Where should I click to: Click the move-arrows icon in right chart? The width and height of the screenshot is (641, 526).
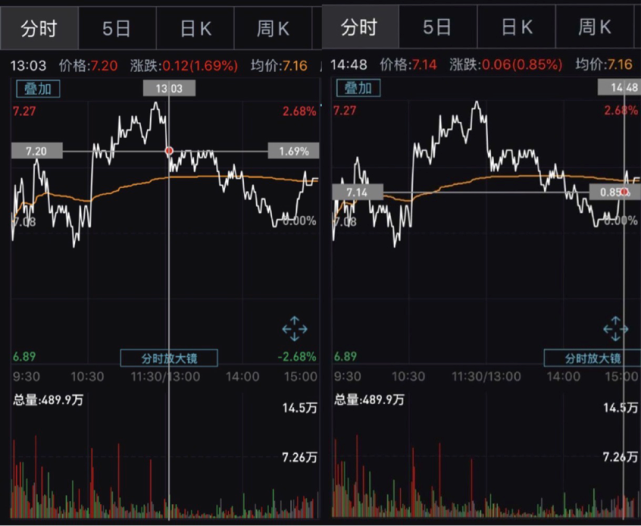pos(616,329)
